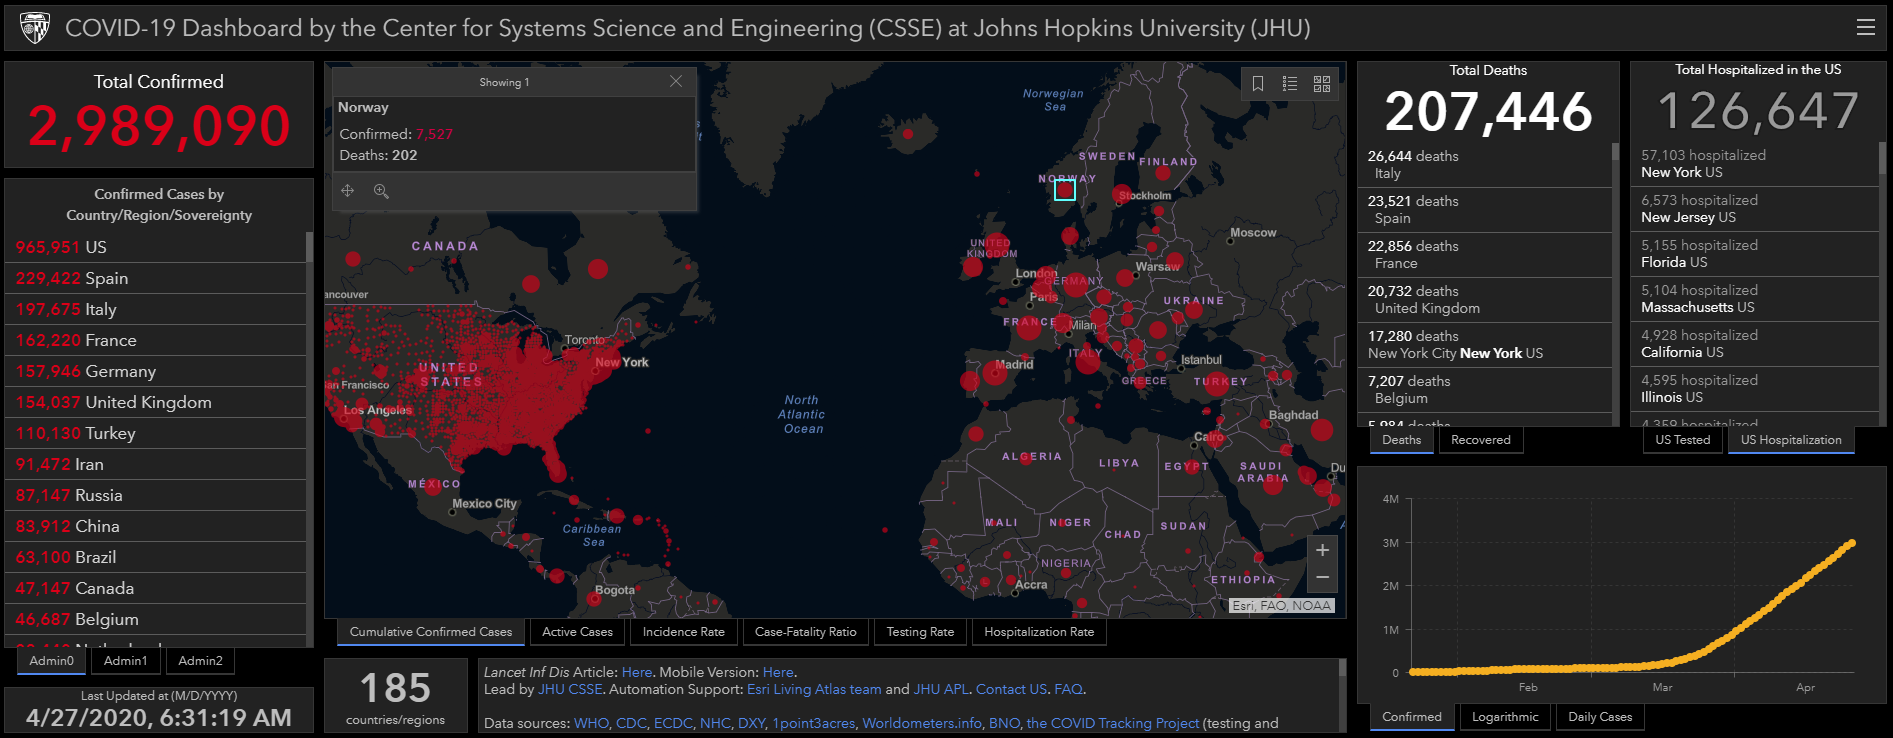Select Belgium 46,687 in cases list
This screenshot has height=738, width=1893.
(x=155, y=619)
